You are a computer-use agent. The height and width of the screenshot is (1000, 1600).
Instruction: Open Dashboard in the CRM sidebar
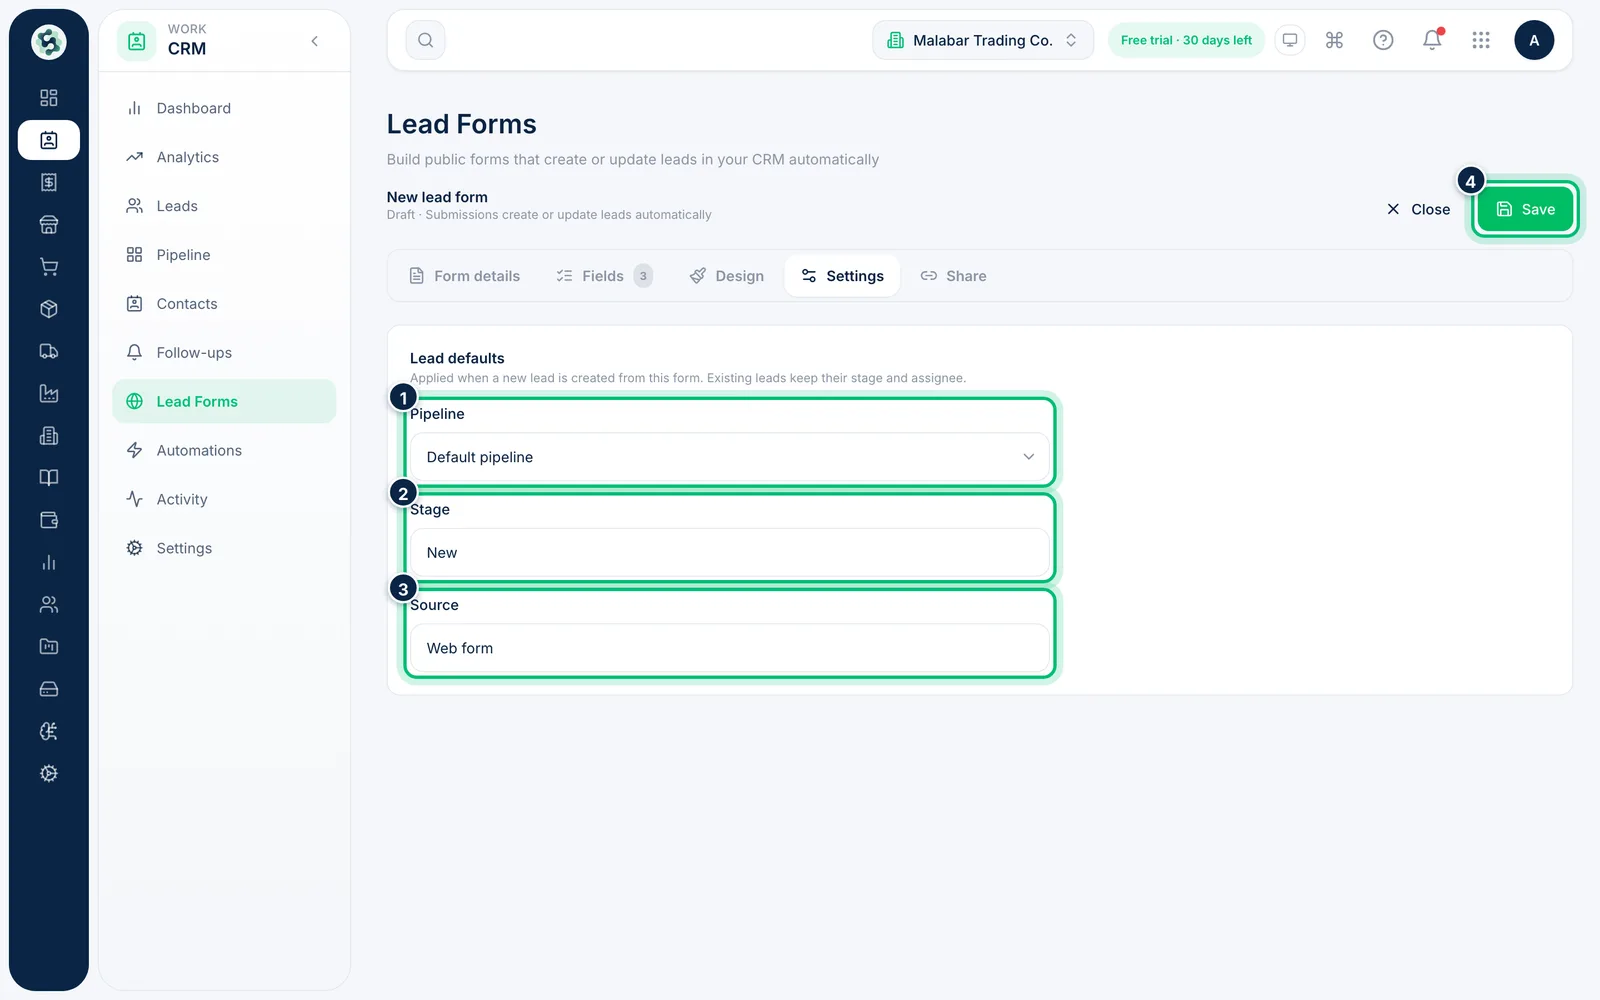click(x=224, y=108)
